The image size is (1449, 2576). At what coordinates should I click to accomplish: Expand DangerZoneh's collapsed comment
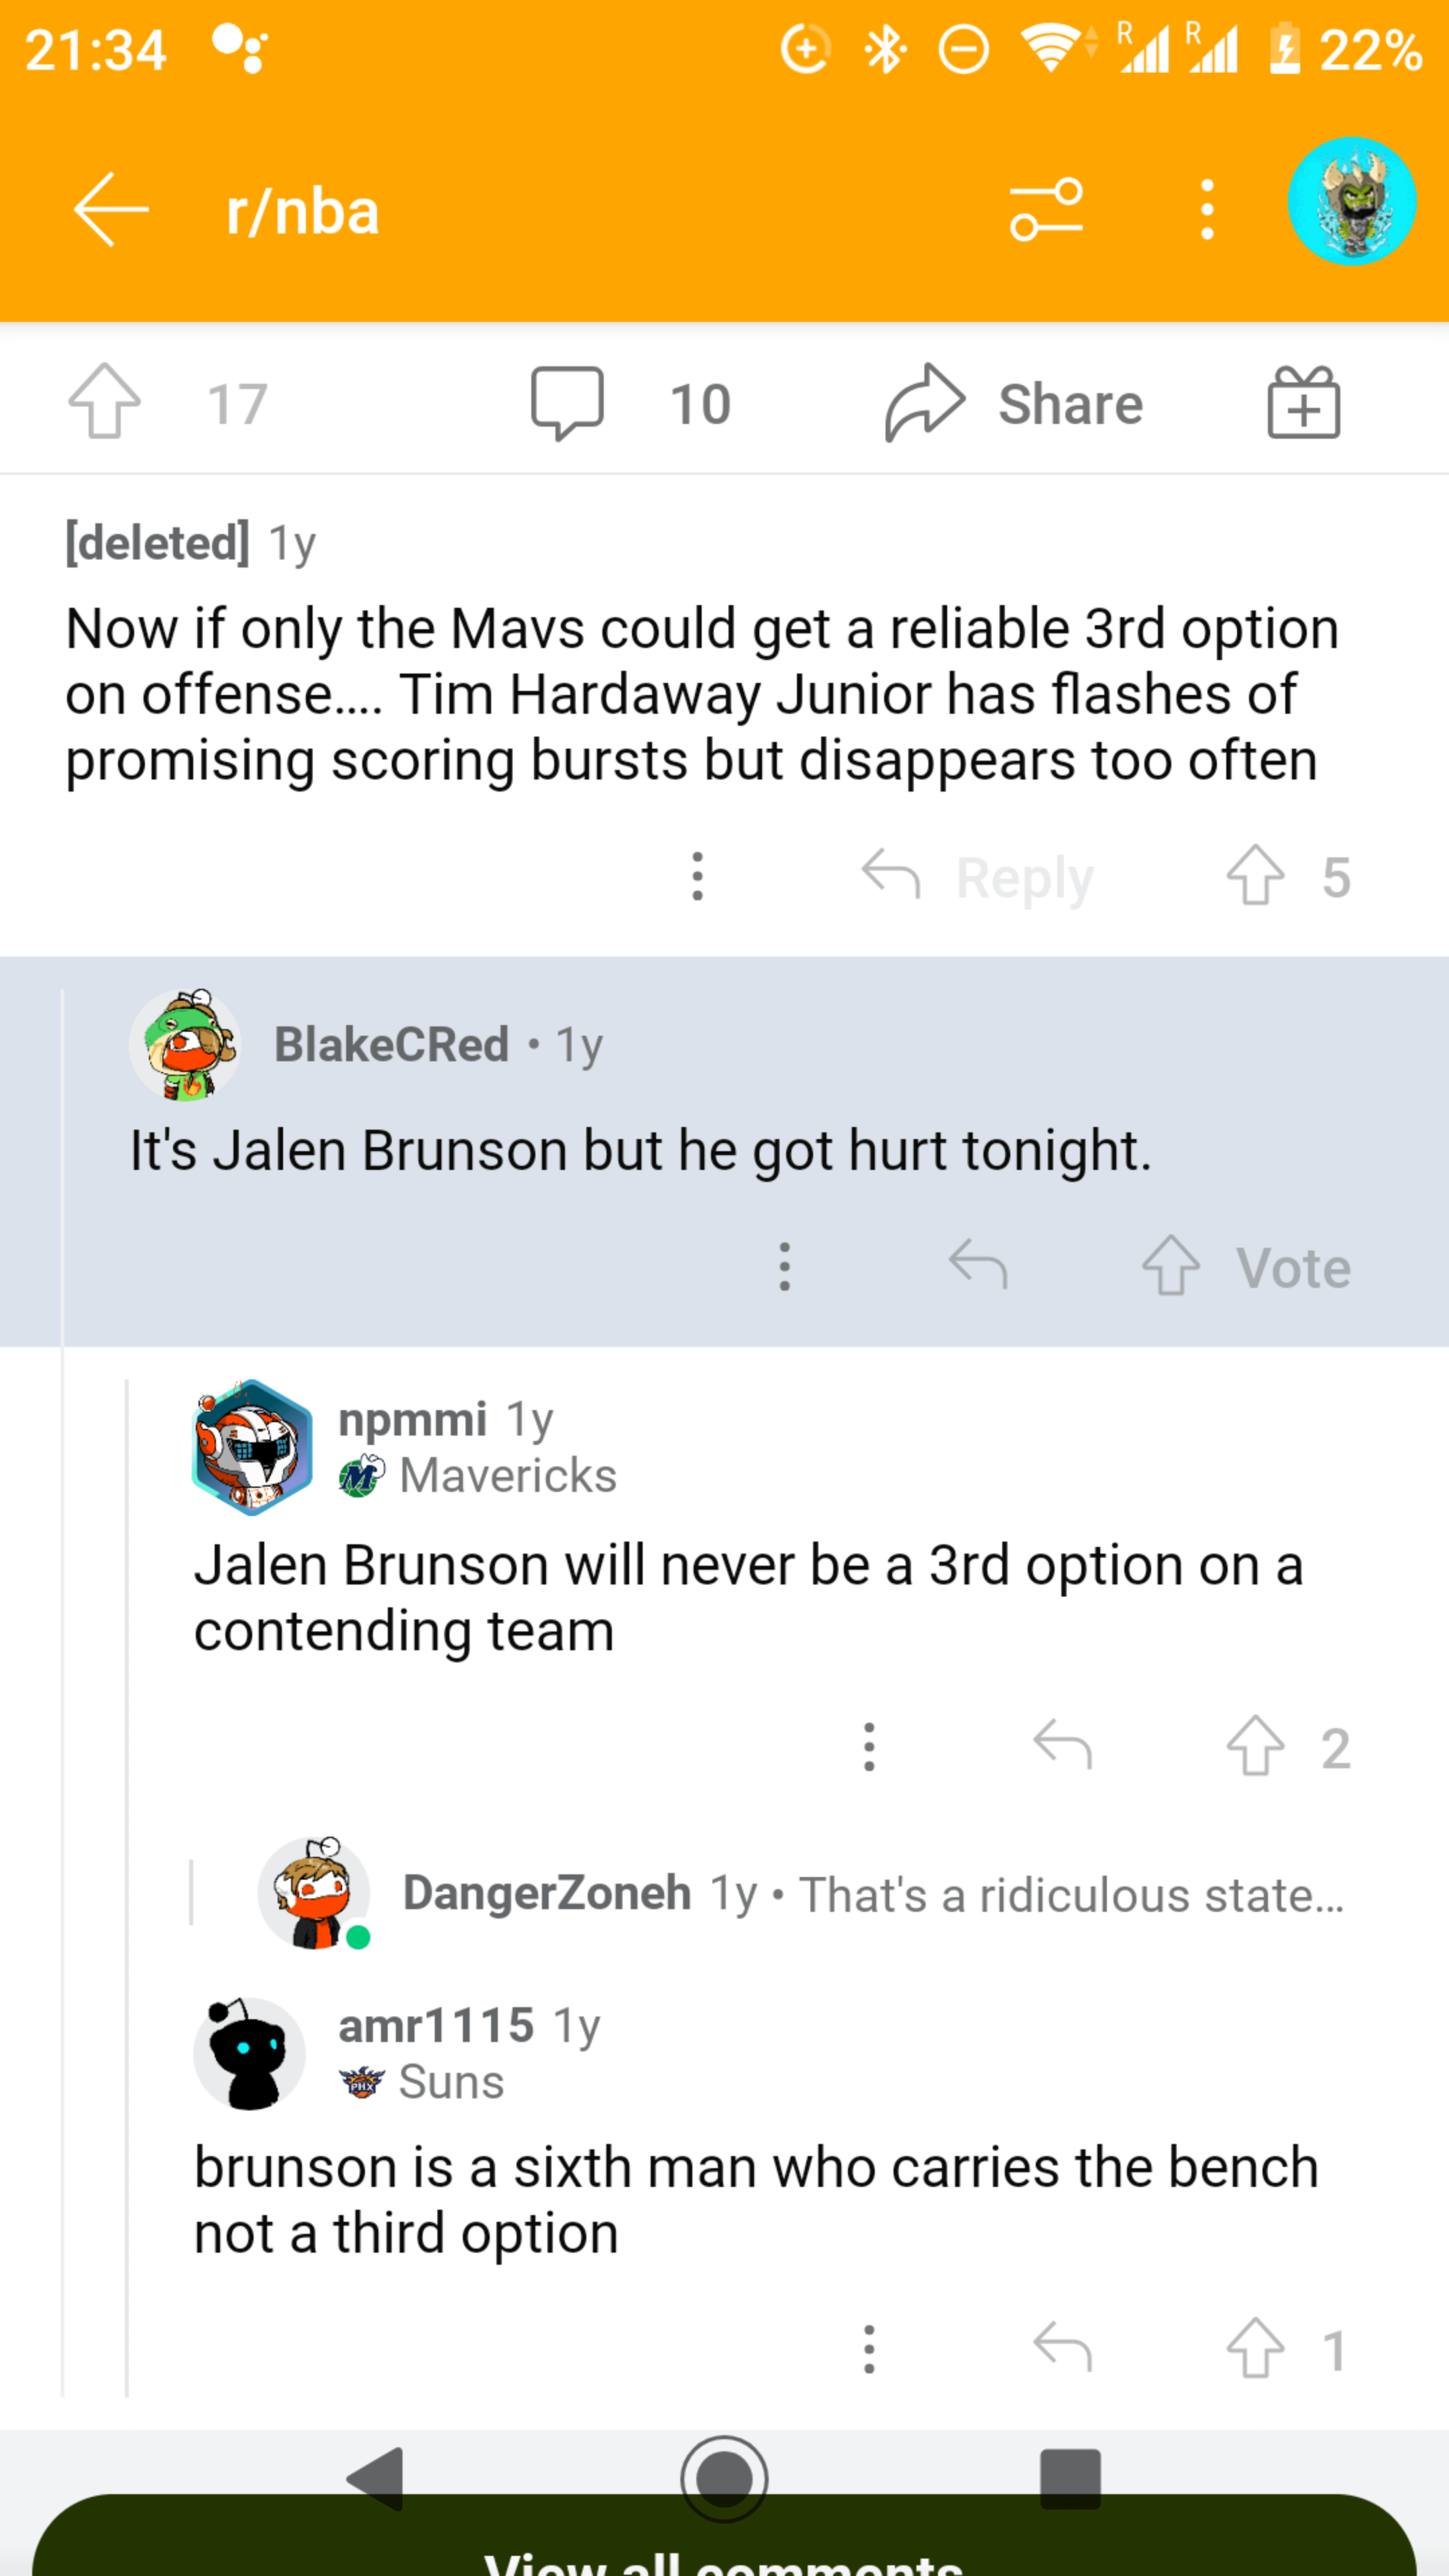point(870,1894)
